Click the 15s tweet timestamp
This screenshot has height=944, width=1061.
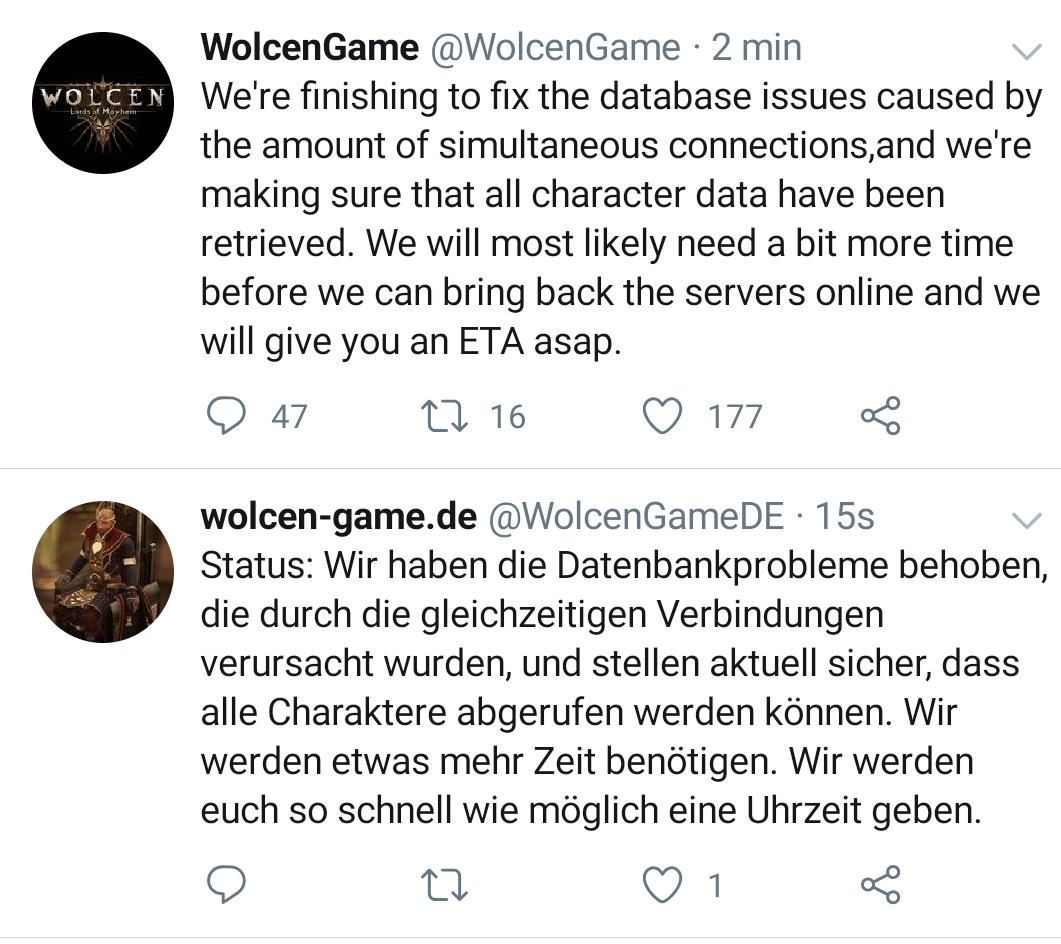845,516
